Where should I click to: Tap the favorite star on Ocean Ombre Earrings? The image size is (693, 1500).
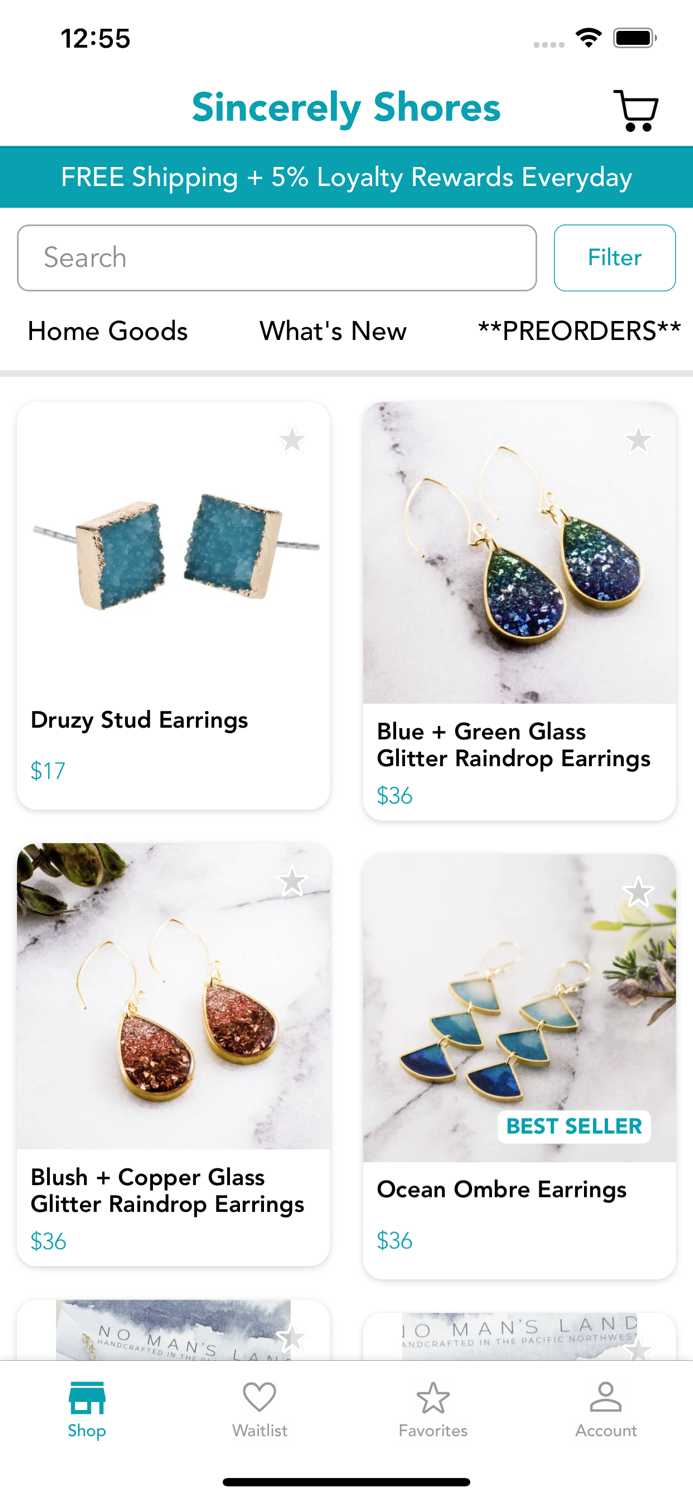[x=638, y=891]
